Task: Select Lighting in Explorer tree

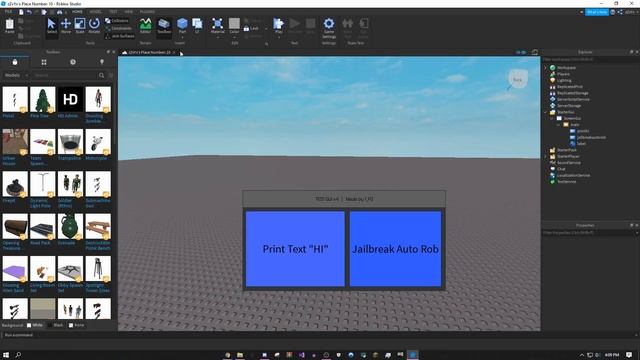Action: 564,80
